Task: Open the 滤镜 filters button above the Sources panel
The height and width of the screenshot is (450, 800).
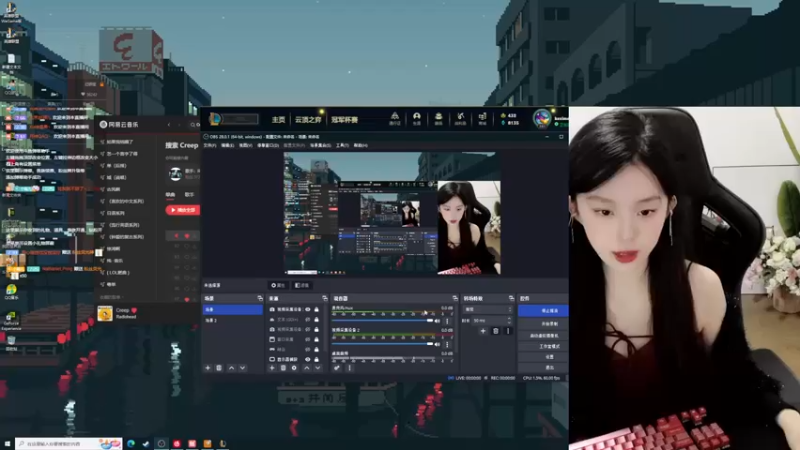Action: (x=302, y=285)
